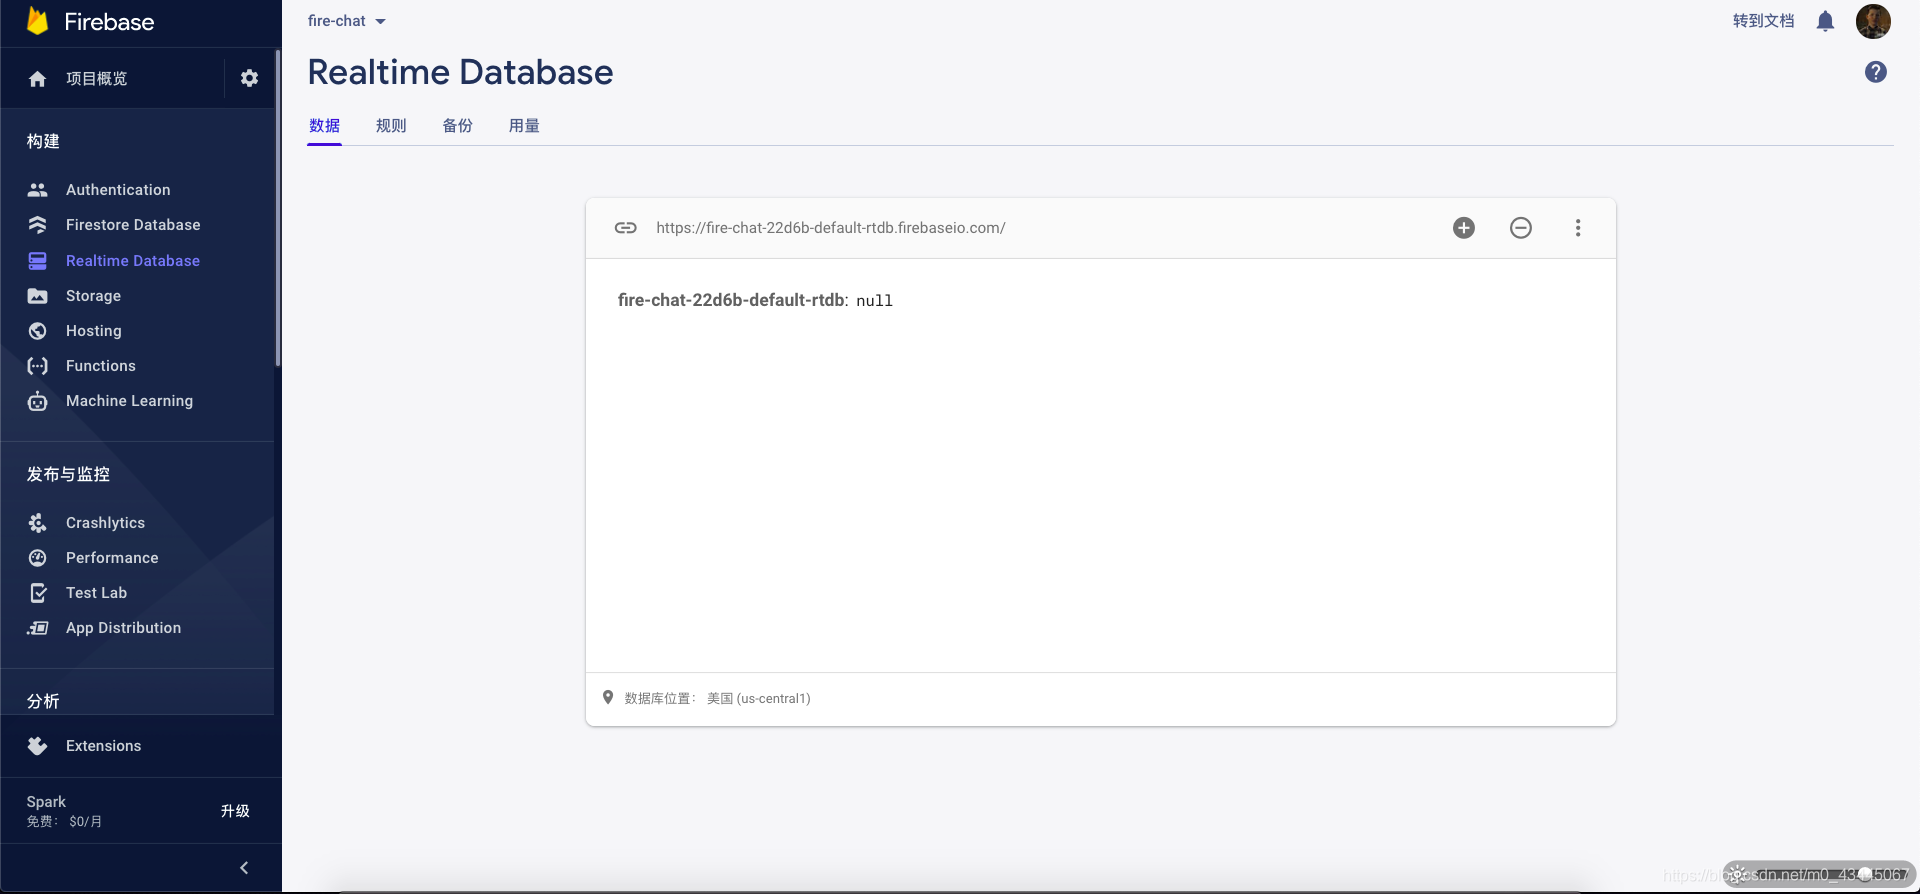Click the Storage folder icon
The image size is (1920, 894).
38,296
